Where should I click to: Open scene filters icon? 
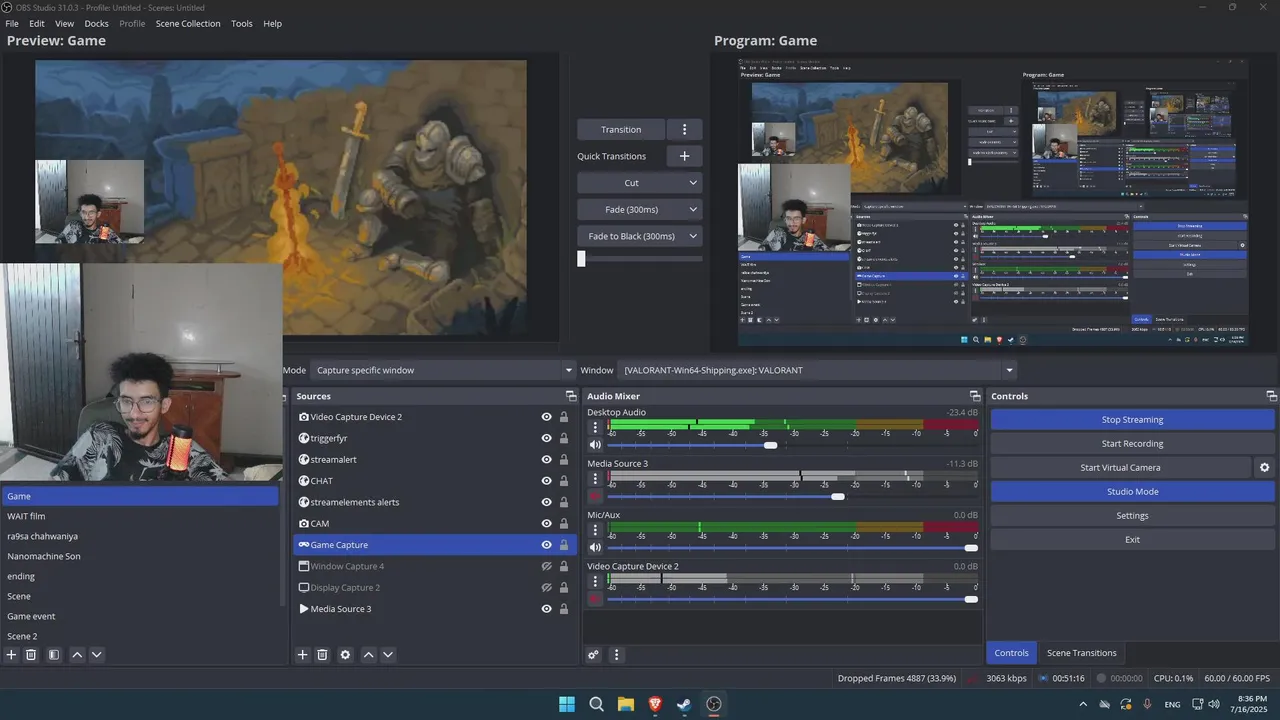click(x=54, y=655)
